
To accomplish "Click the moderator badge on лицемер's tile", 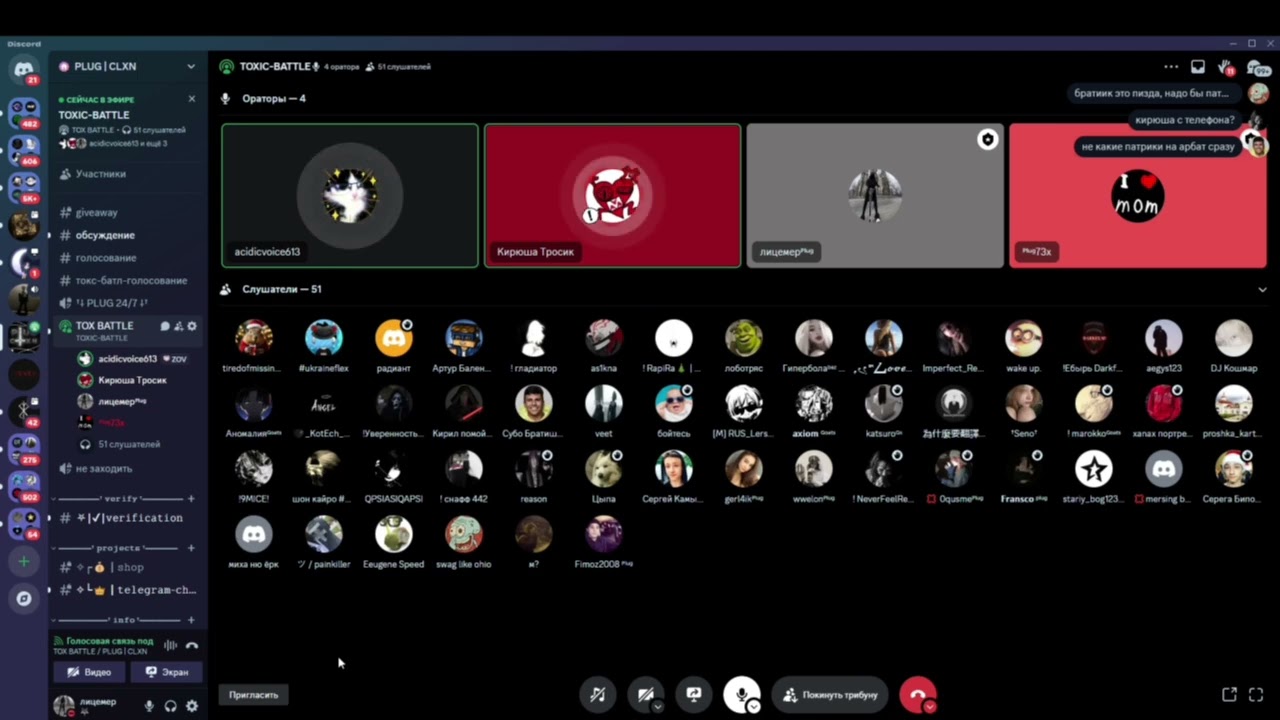I will point(988,140).
